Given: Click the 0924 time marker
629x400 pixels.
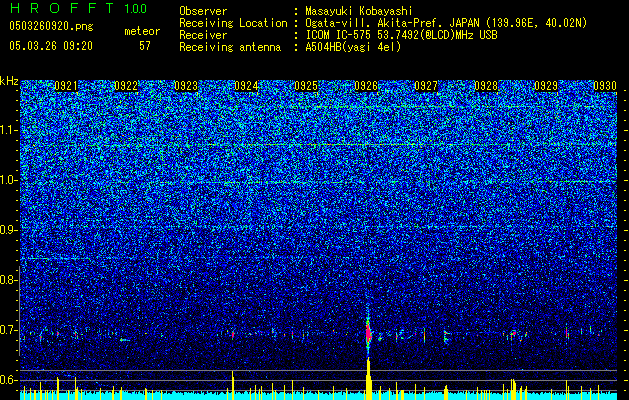Looking at the screenshot, I should coord(246,86).
